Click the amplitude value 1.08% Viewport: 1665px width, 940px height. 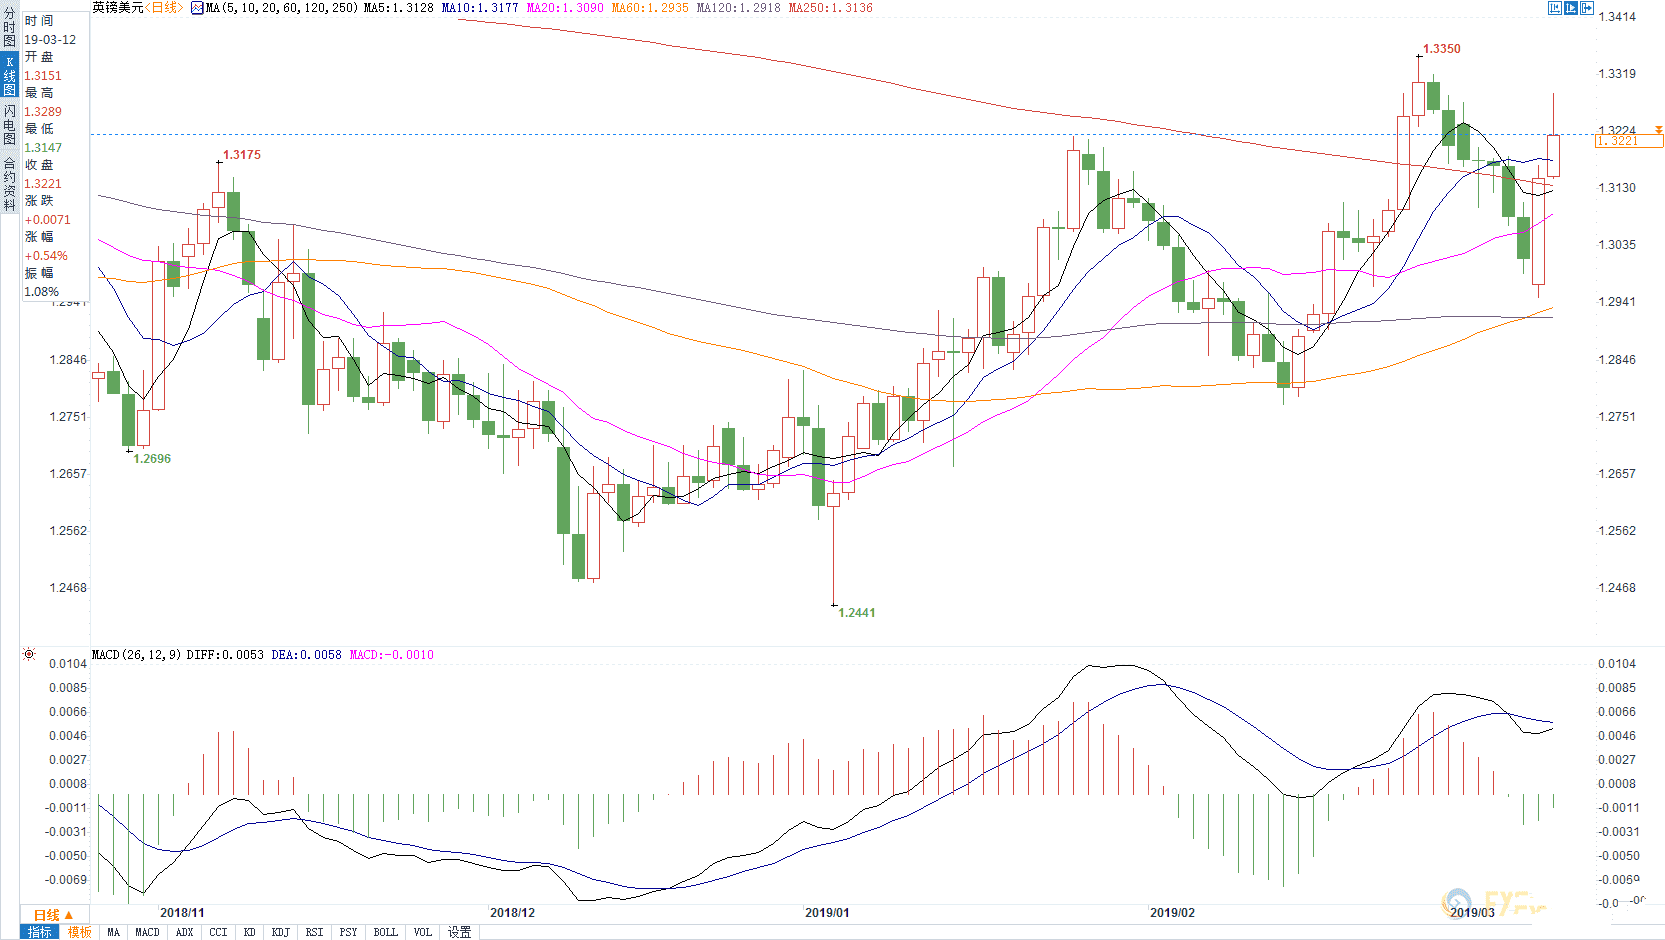[x=42, y=292]
